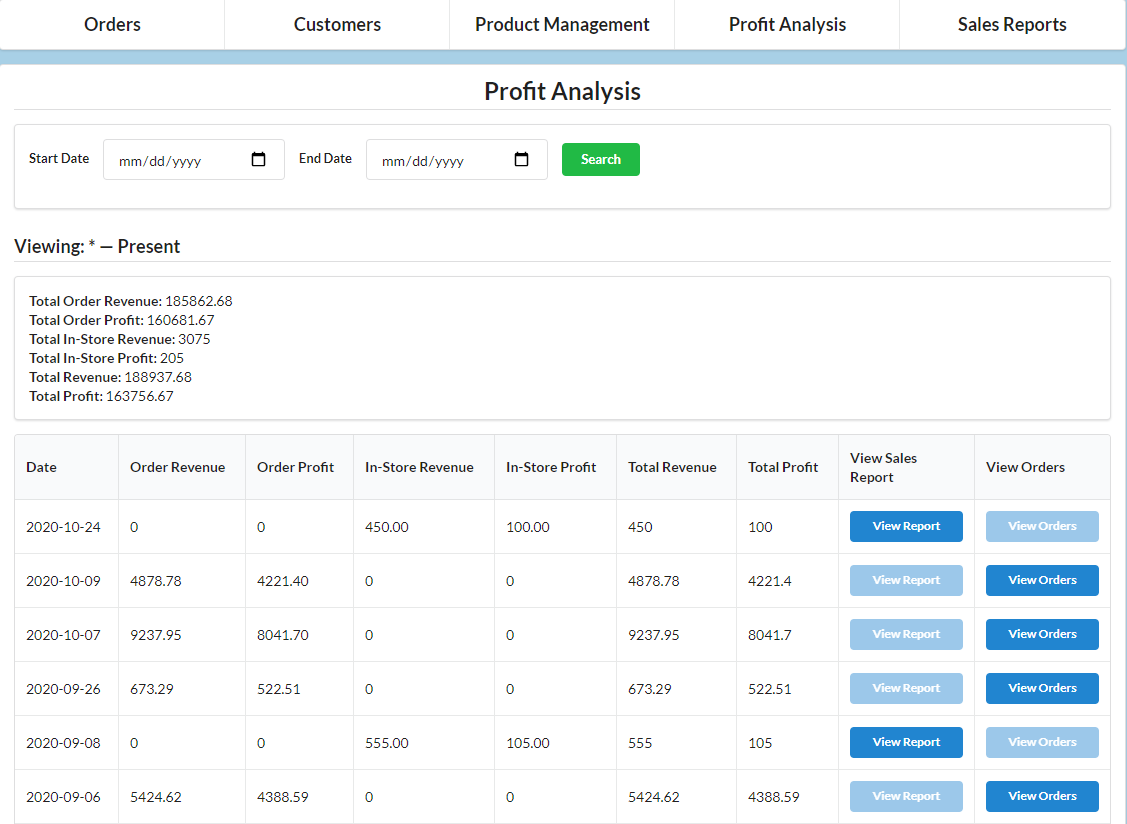1127x824 pixels.
Task: Open the Start Date calendar picker
Action: (259, 159)
